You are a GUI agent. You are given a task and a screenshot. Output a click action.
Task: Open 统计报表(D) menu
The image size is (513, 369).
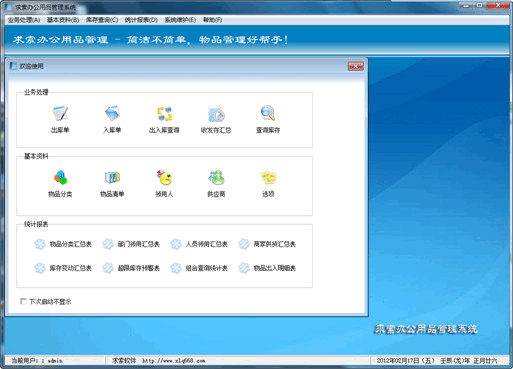(141, 20)
